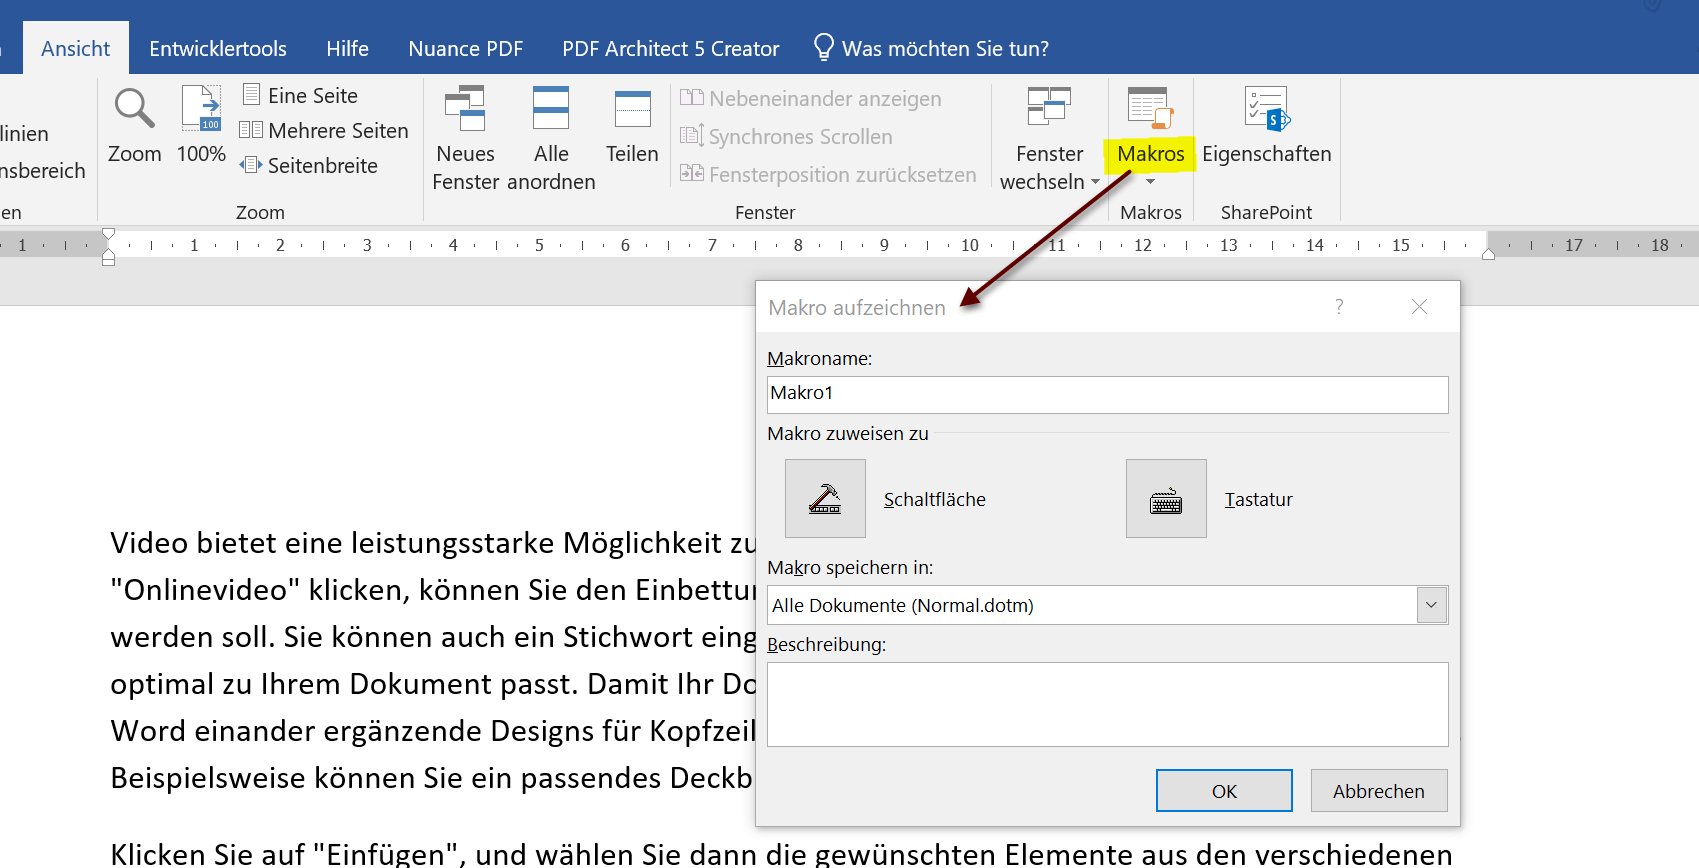Choose Mehrere Seiten view

(324, 130)
